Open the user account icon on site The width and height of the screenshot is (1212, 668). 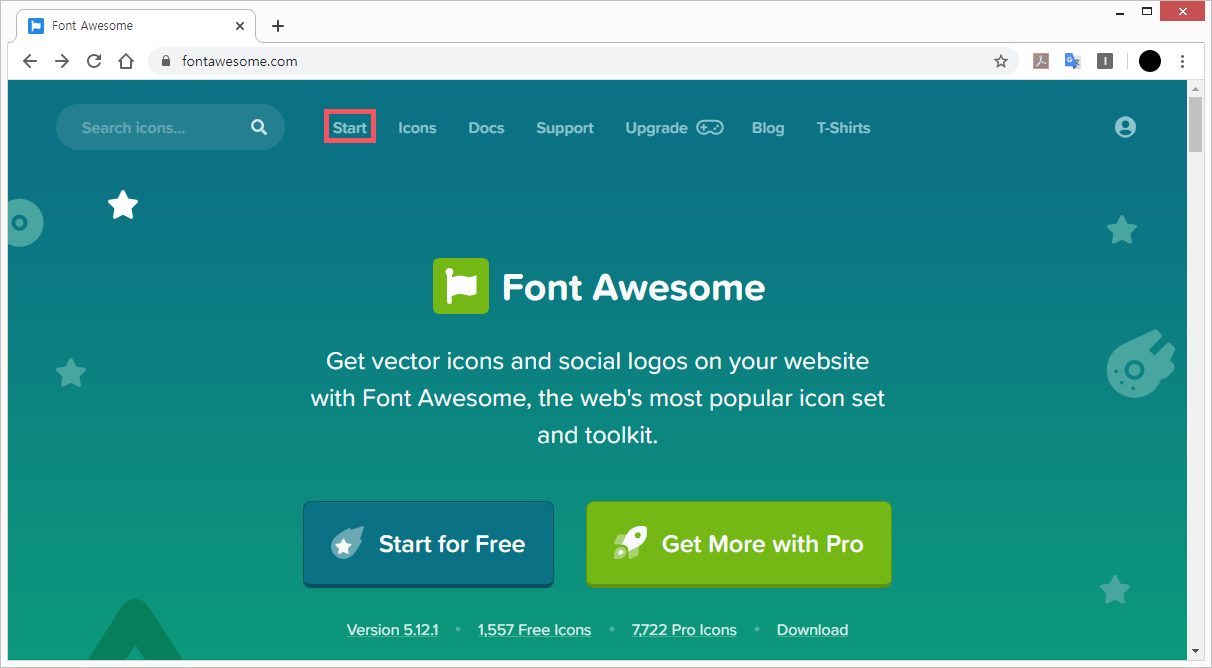coord(1126,127)
